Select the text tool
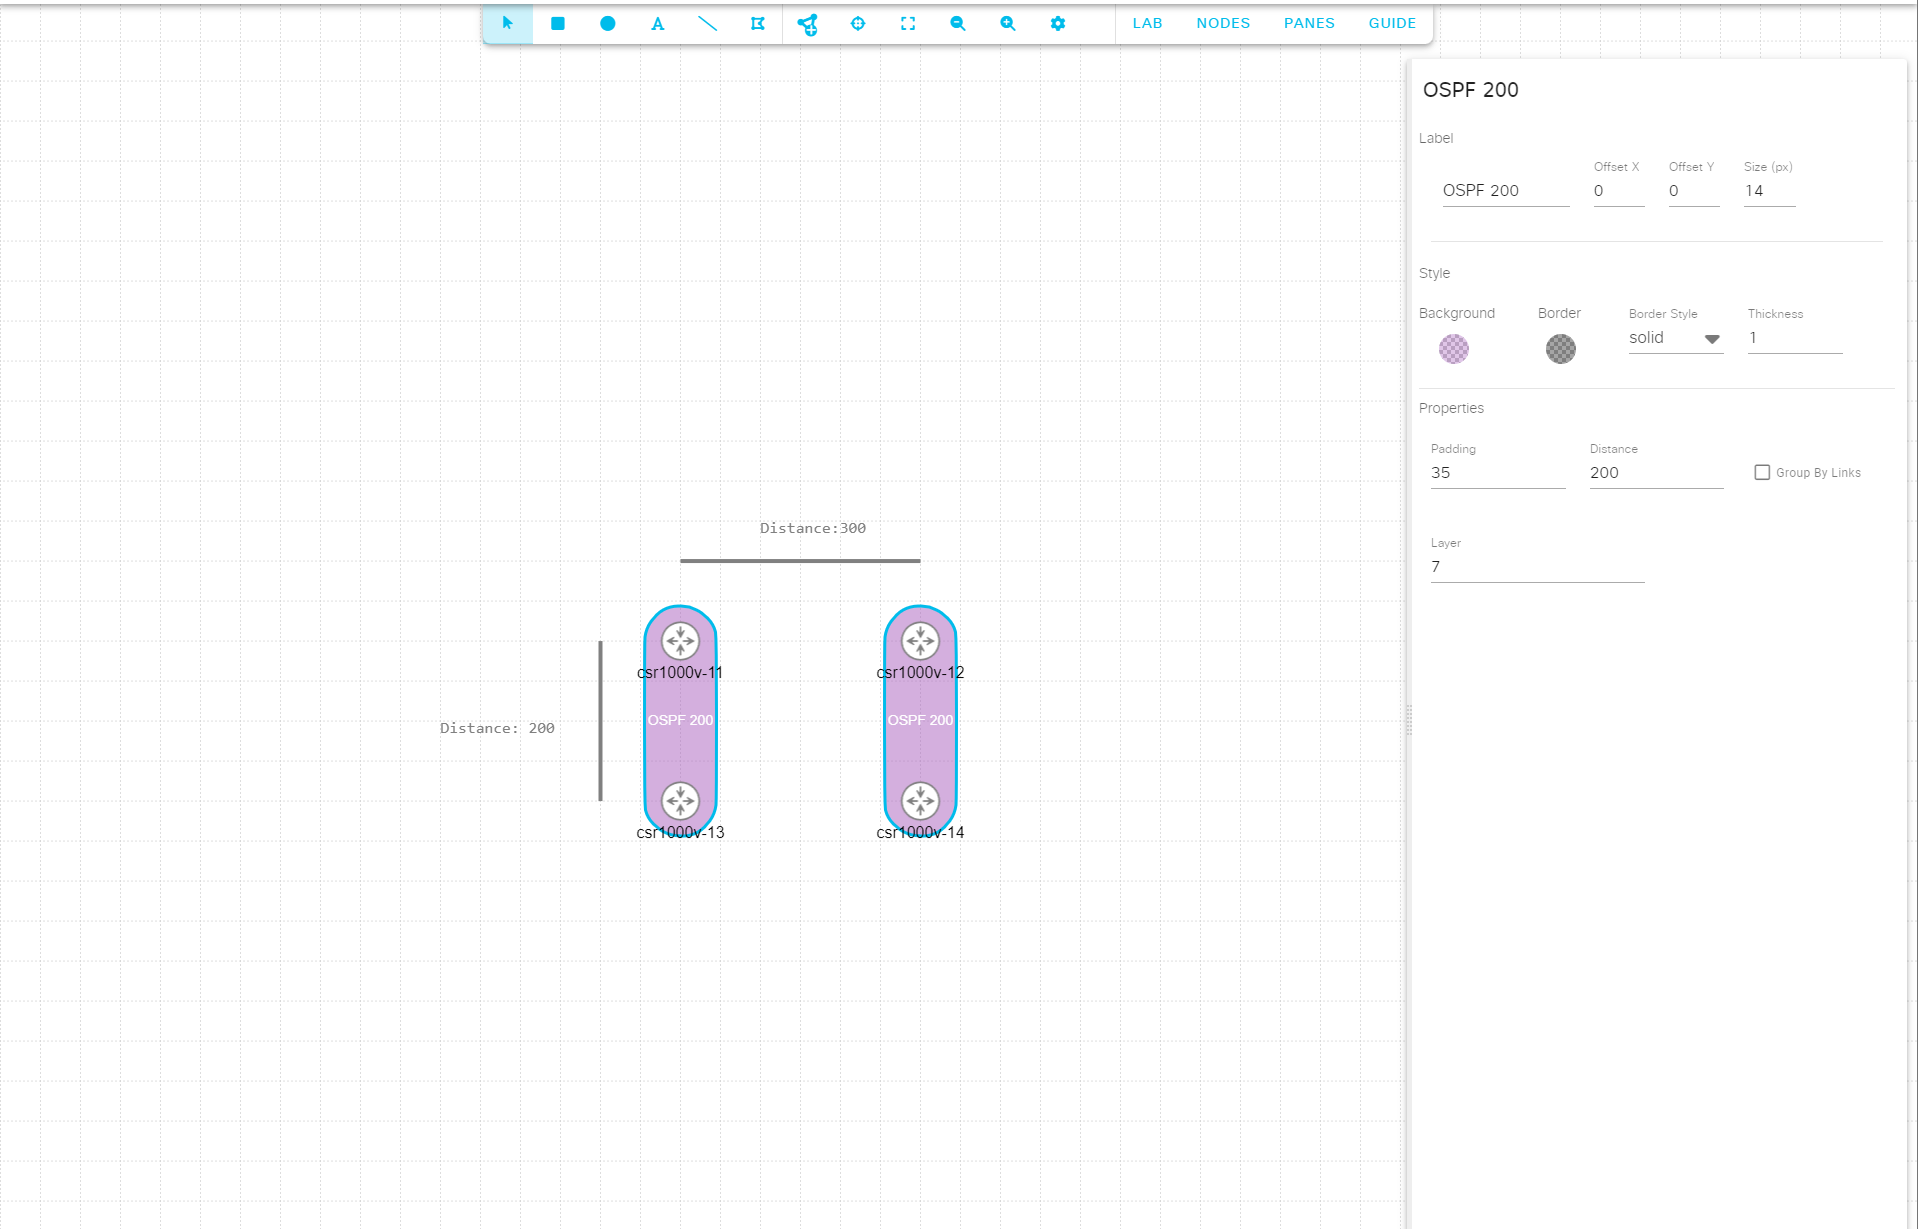 click(657, 23)
